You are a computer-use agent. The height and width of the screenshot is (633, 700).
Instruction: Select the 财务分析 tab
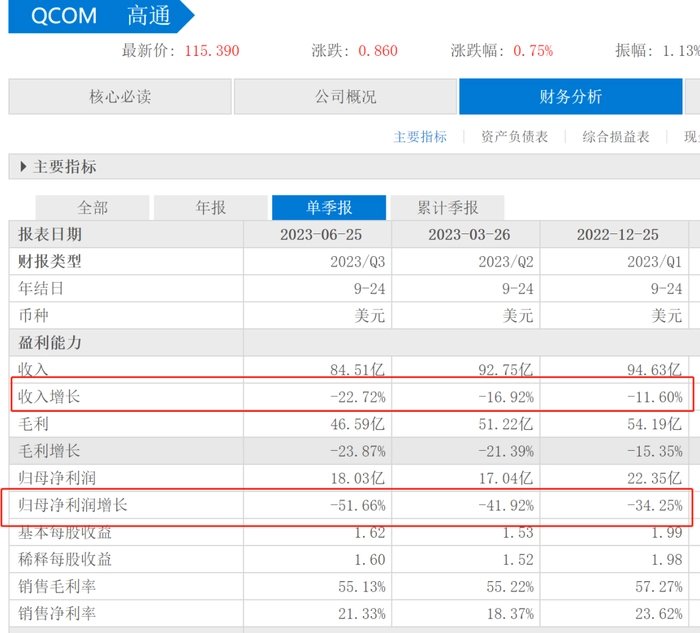click(x=570, y=97)
